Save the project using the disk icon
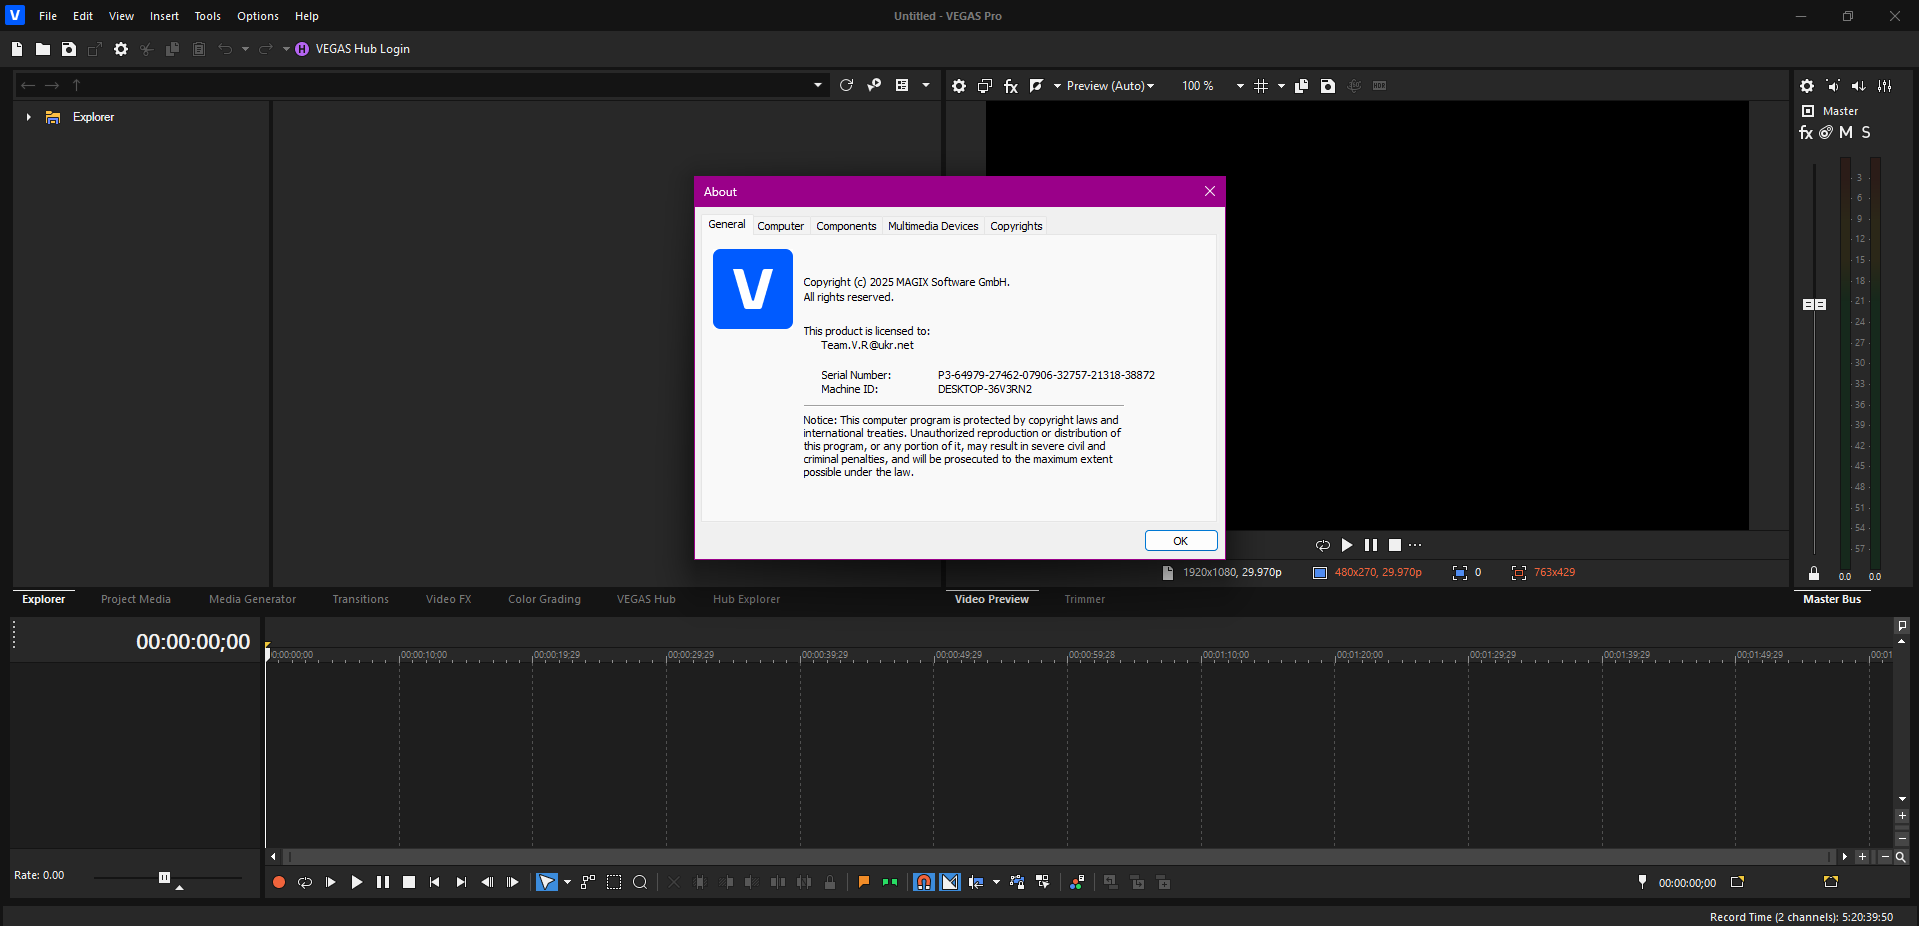Screen dimensions: 1919x926 pyautogui.click(x=69, y=49)
